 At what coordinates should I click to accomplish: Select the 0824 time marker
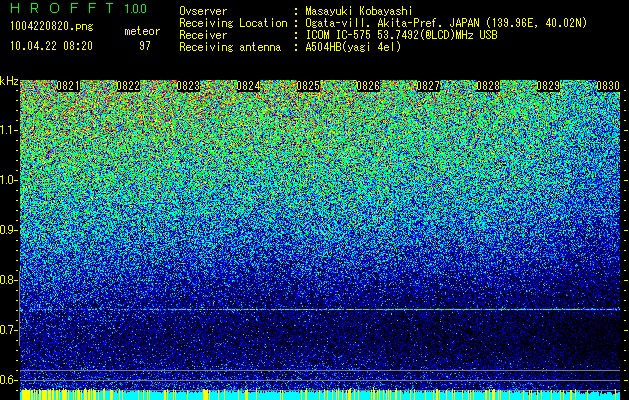(248, 86)
